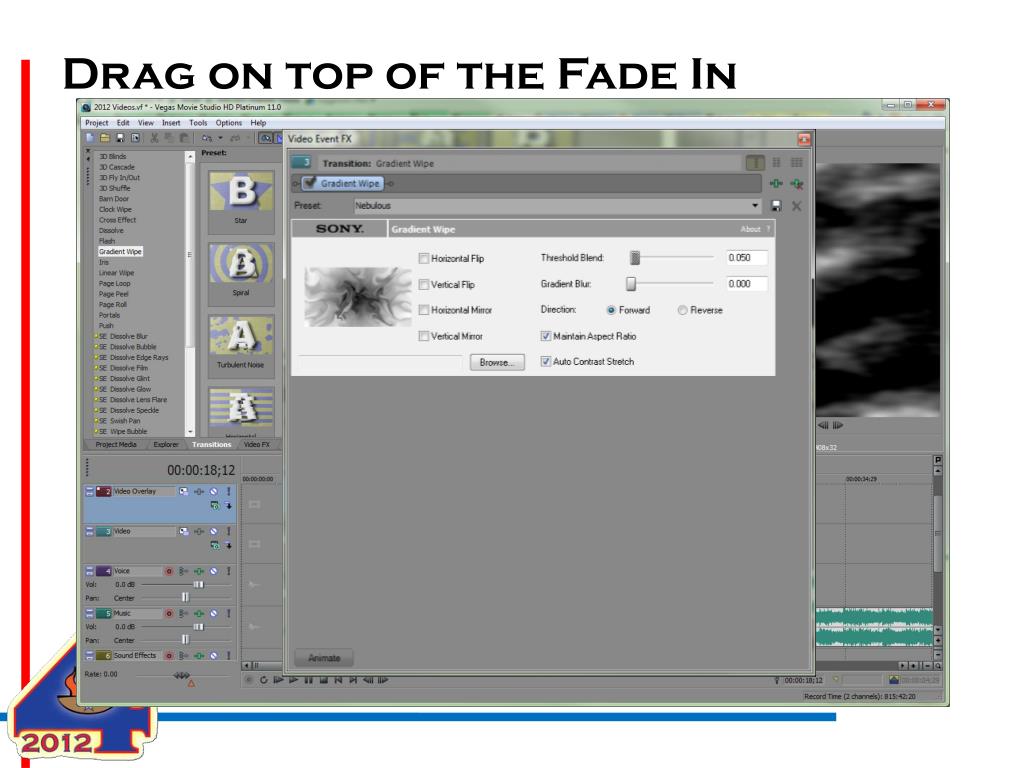Click the Save project floppy icon
Viewport: 1024px width, 768px height.
click(x=120, y=138)
